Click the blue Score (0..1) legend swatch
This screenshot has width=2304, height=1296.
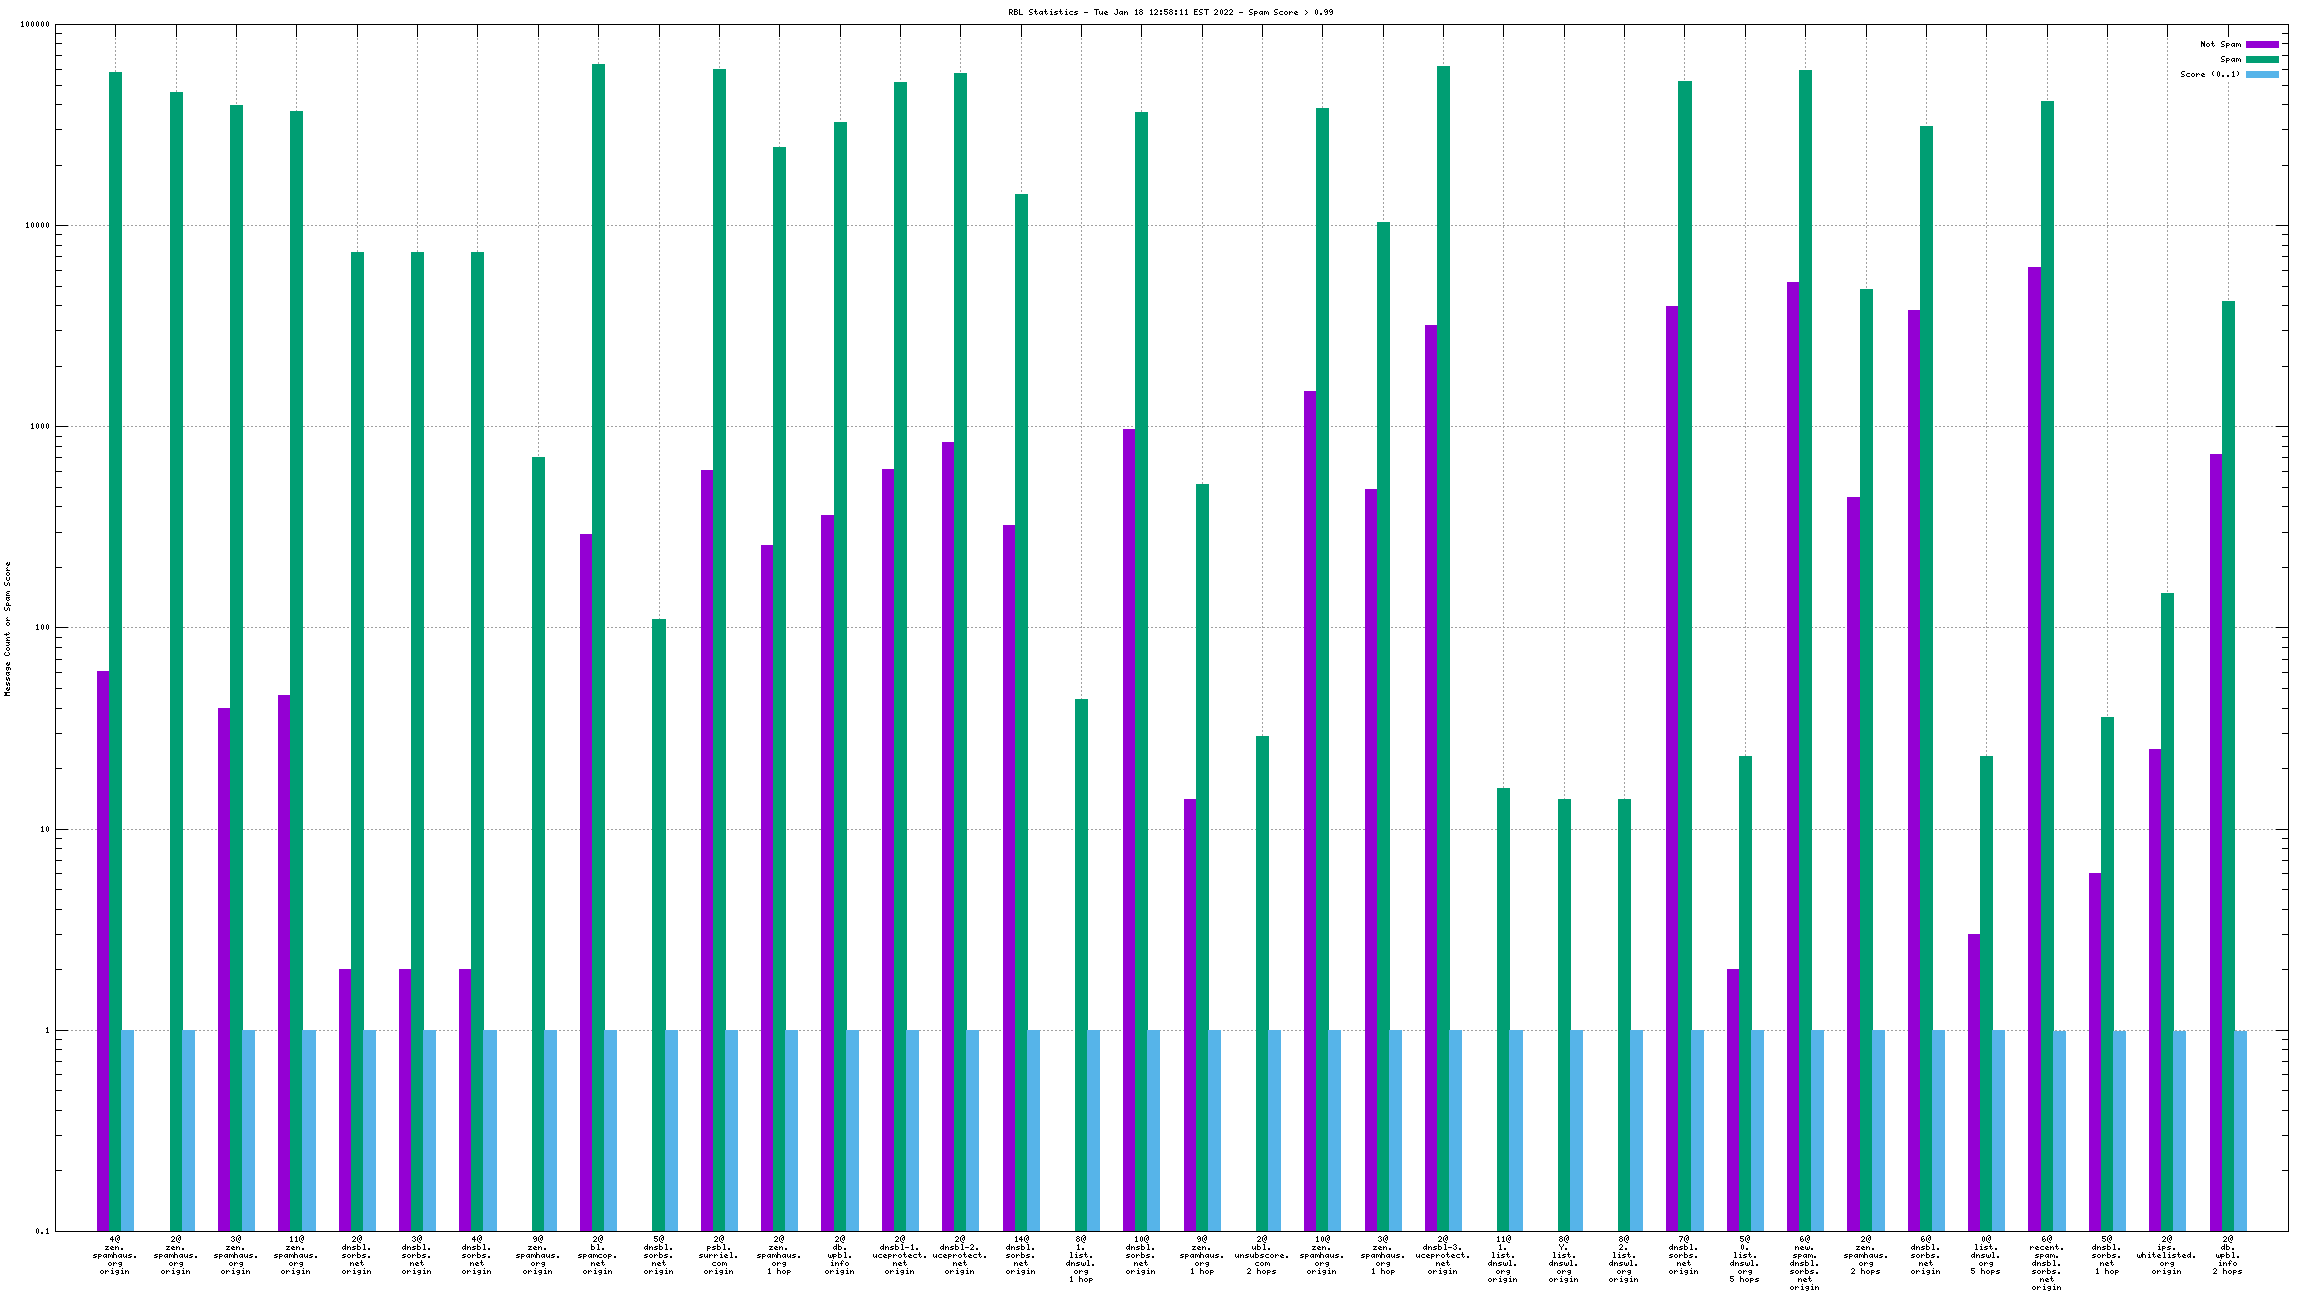(2262, 74)
